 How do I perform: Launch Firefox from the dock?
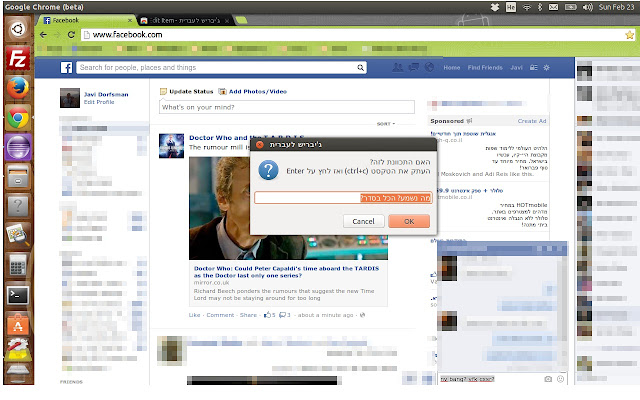point(18,88)
